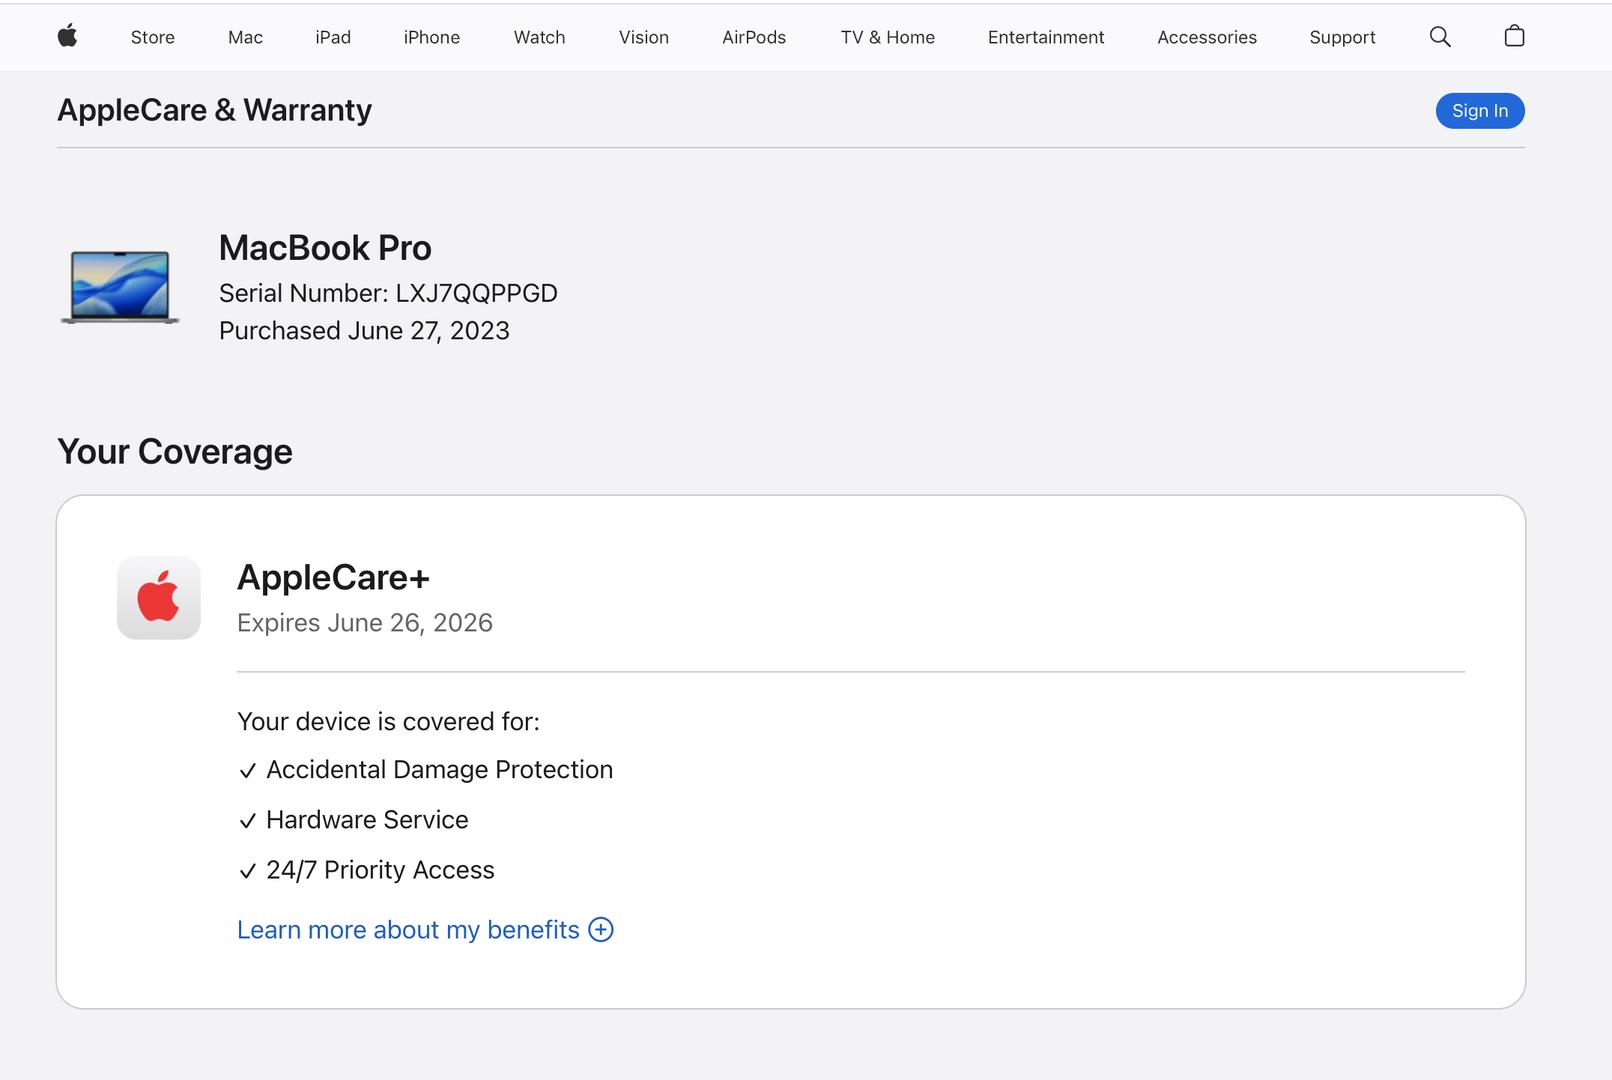Open the shopping bag icon

(1514, 37)
